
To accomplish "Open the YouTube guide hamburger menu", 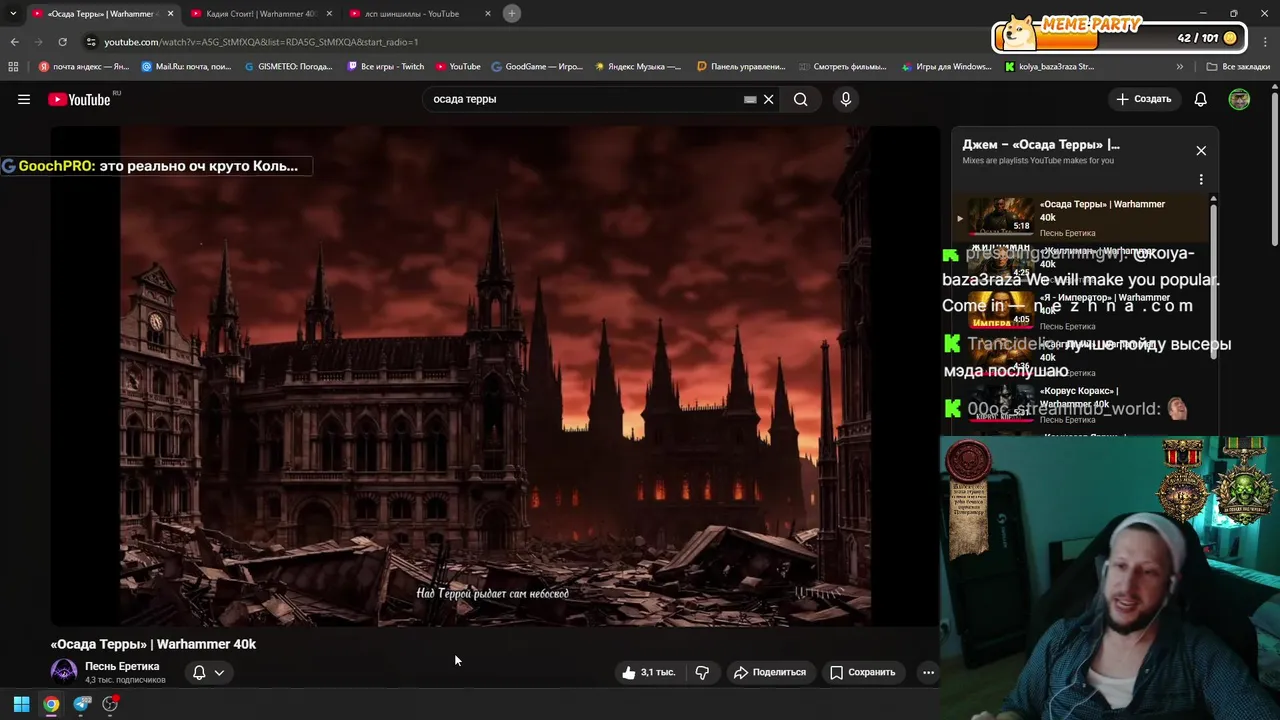I will (24, 99).
